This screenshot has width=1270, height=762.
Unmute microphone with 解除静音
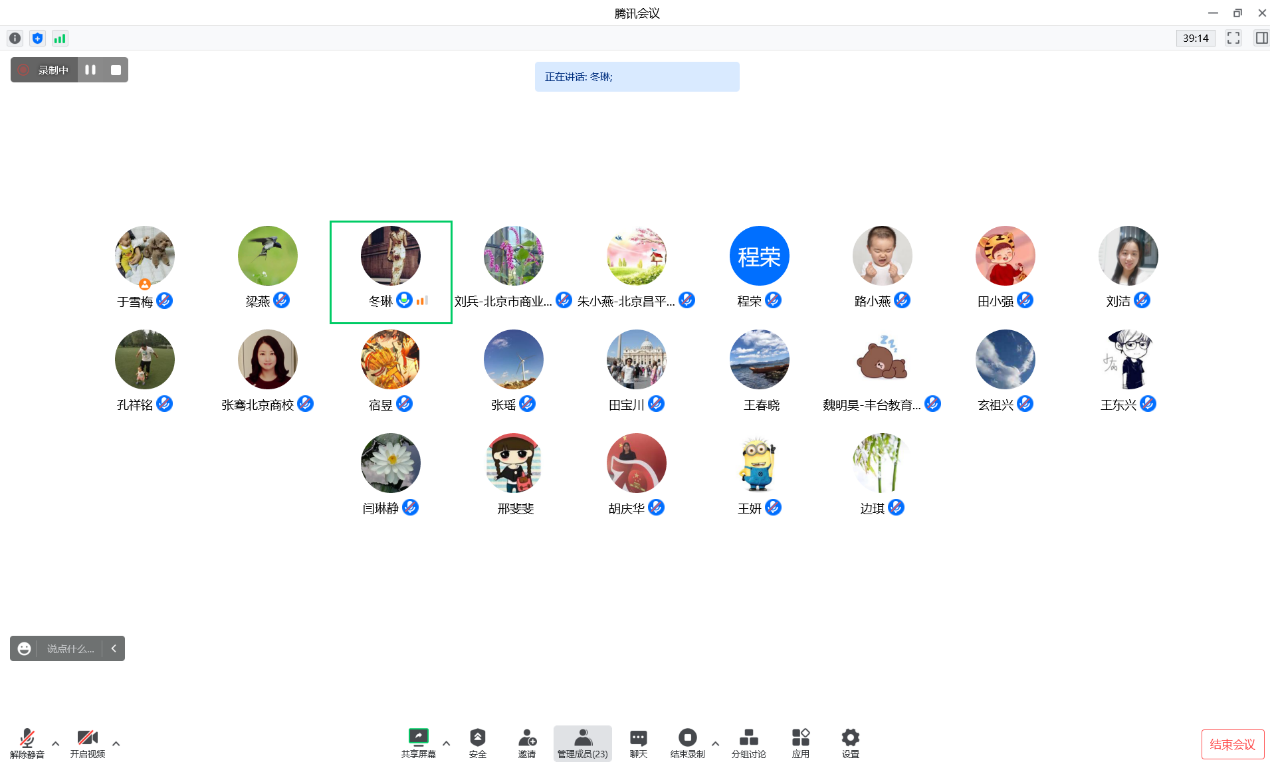click(27, 743)
